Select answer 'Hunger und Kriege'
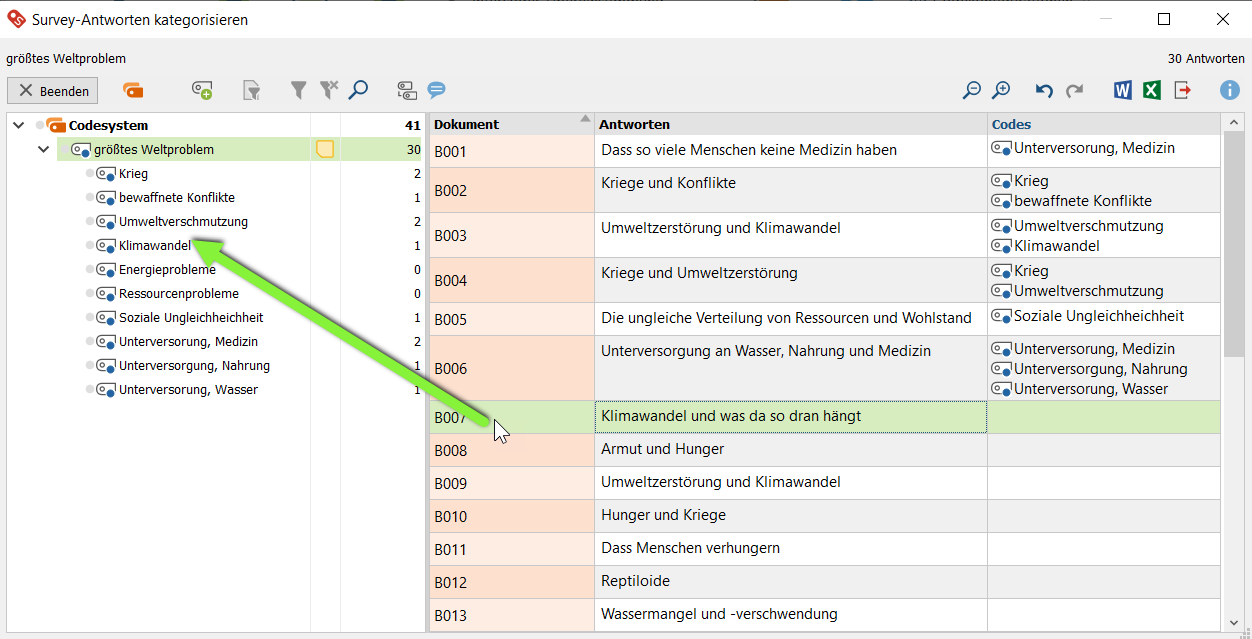Screen dimensions: 1252x639 663,515
